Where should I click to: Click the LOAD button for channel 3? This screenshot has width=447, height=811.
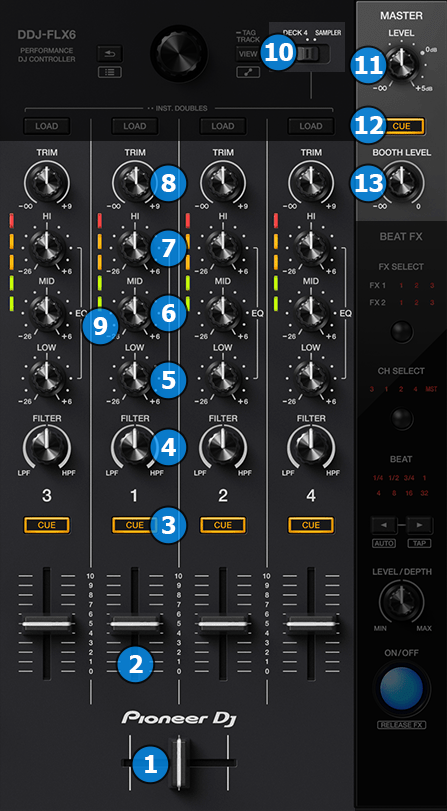pyautogui.click(x=47, y=126)
